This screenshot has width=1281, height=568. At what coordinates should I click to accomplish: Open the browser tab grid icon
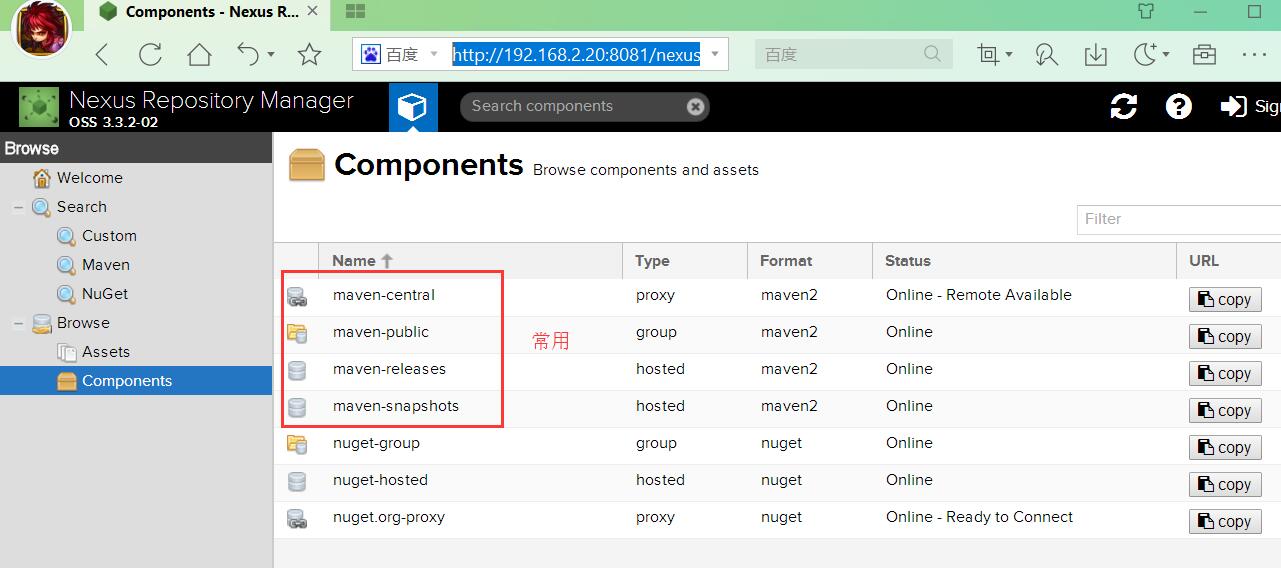click(355, 12)
